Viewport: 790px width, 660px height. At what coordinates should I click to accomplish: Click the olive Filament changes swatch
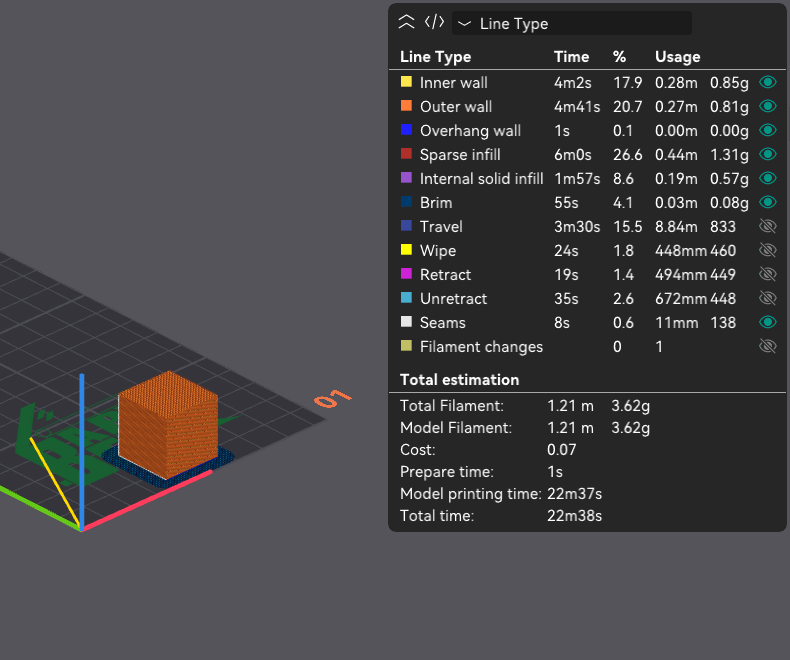click(x=406, y=346)
